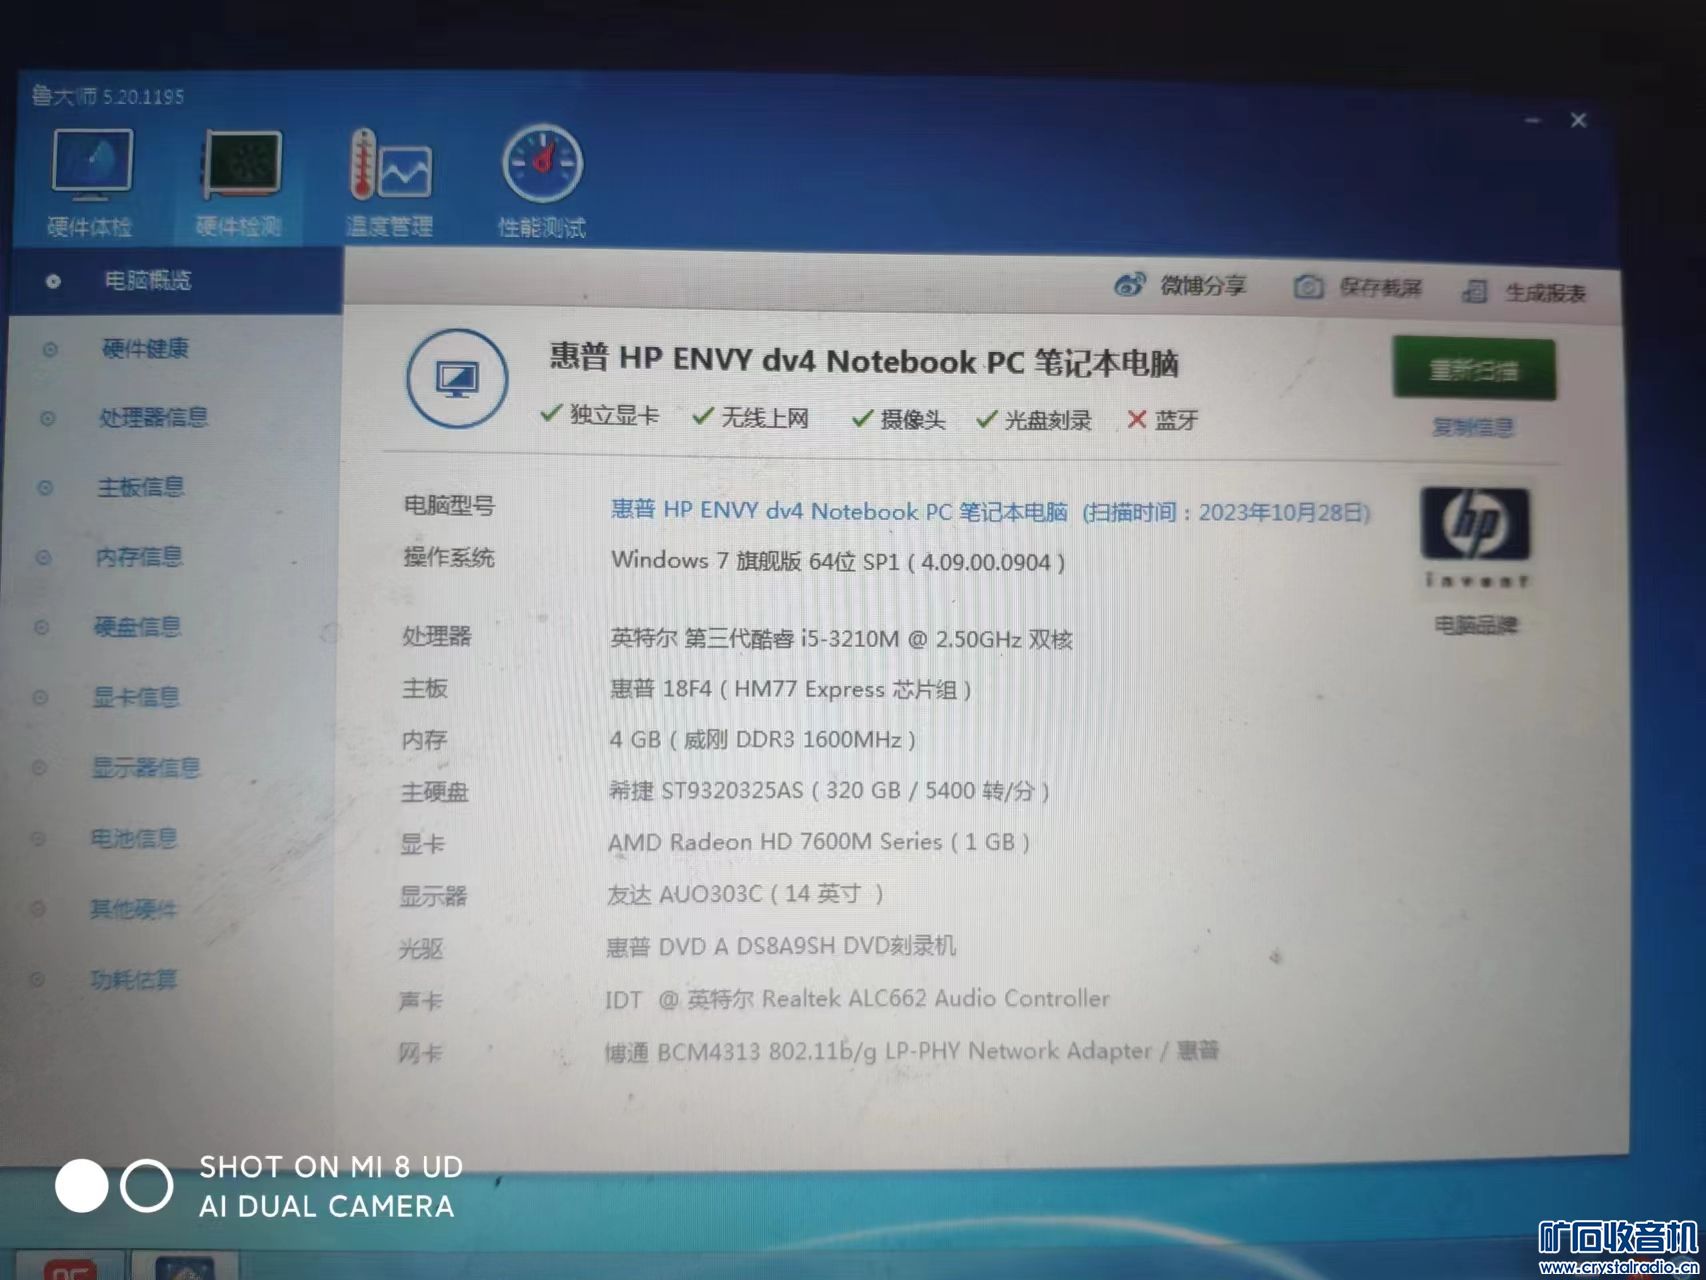This screenshot has width=1706, height=1280.
Task: Click the 希捷 ST9320325AS hard disk text
Action: 829,791
